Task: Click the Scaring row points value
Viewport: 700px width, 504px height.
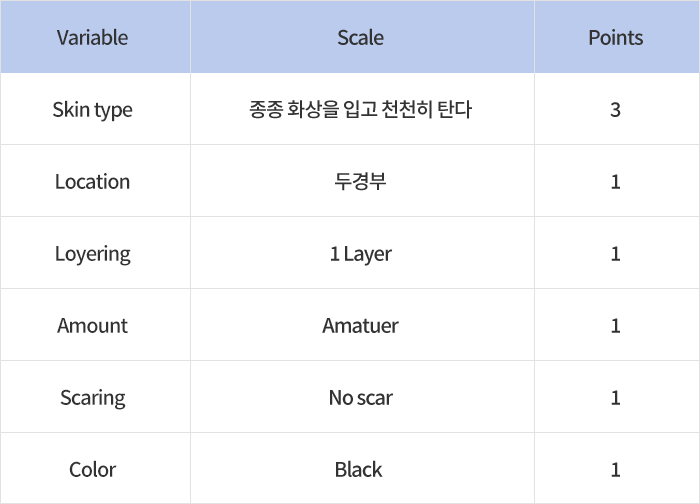Action: tap(615, 398)
